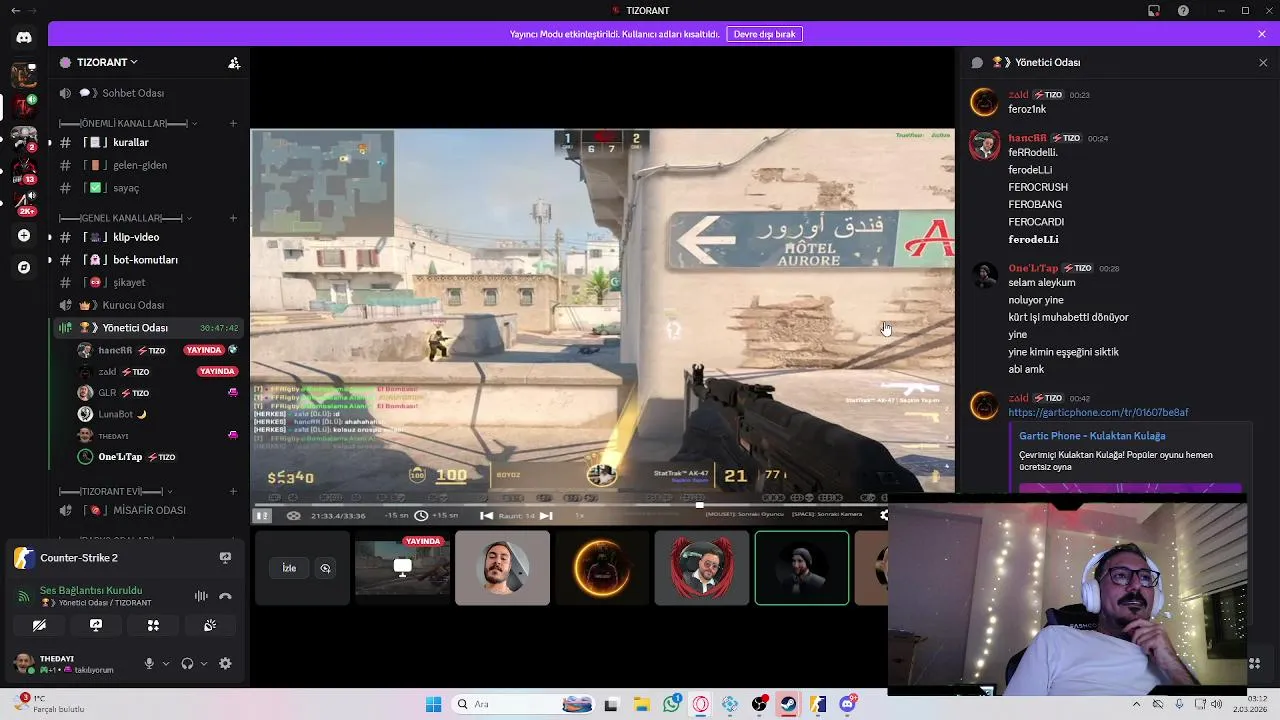Open the gelen-giden channel
This screenshot has height=720, width=1280.
click(146, 165)
